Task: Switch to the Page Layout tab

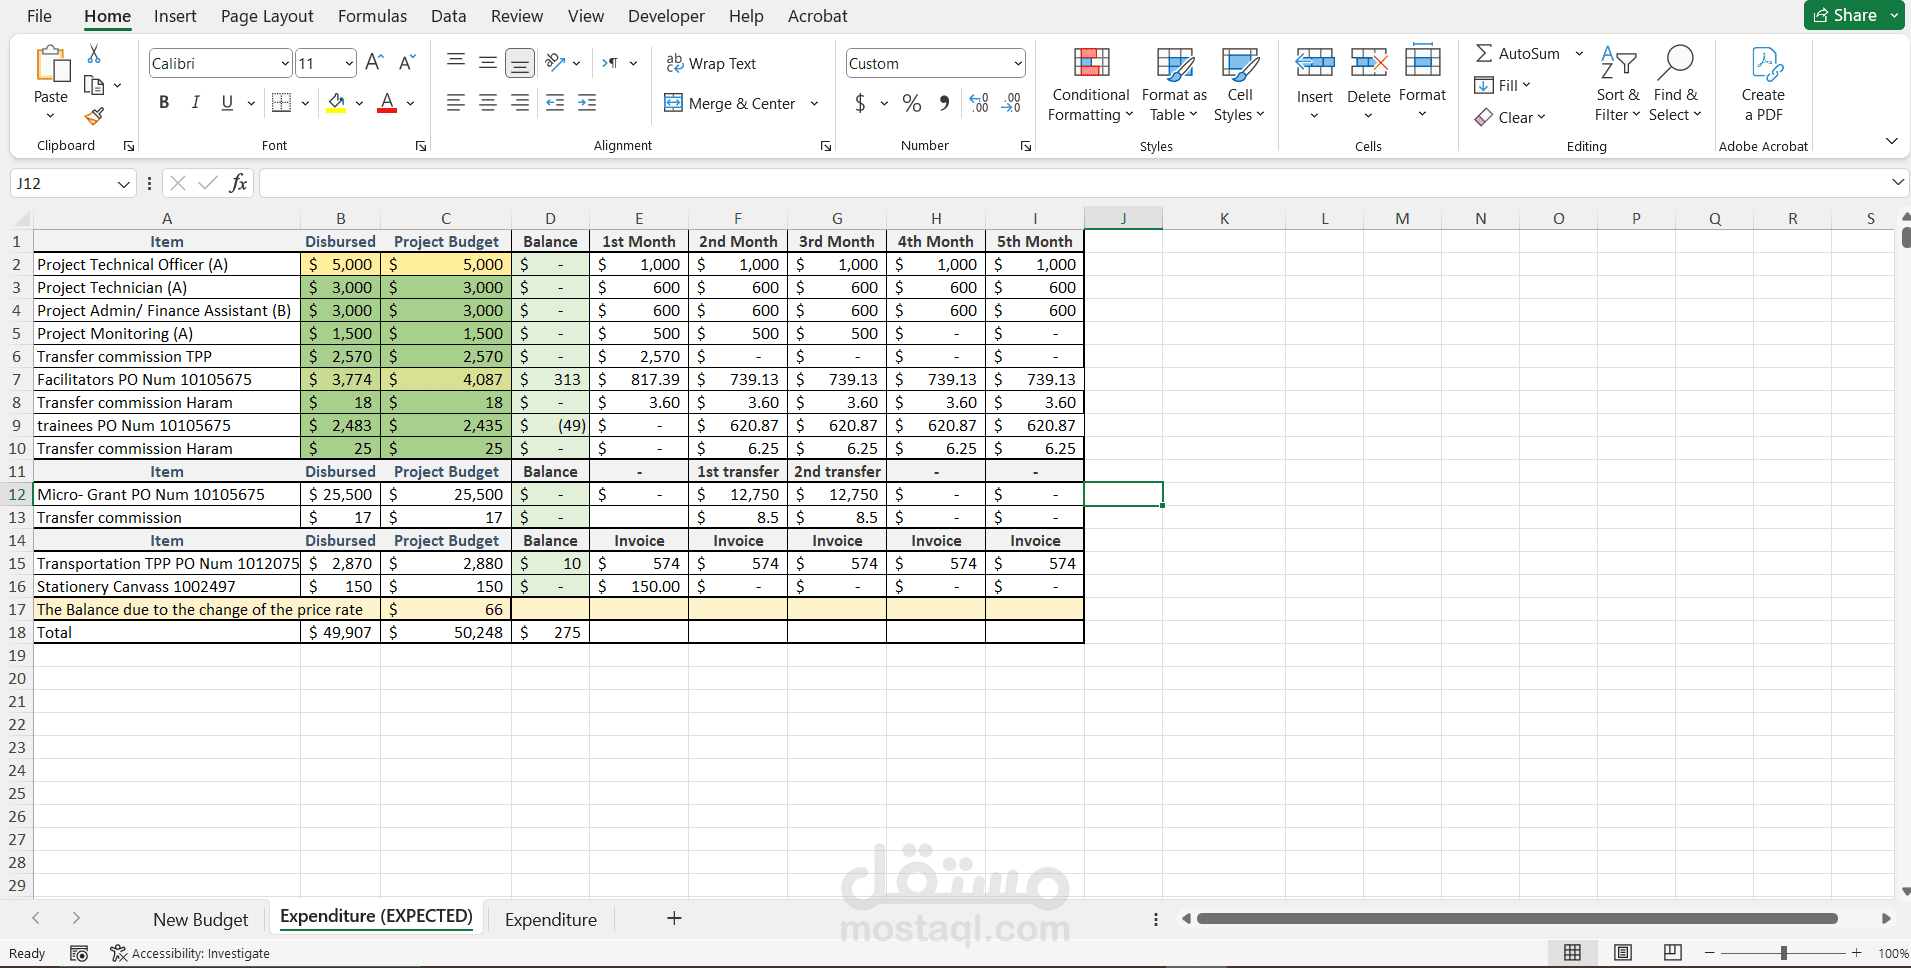Action: point(267,16)
